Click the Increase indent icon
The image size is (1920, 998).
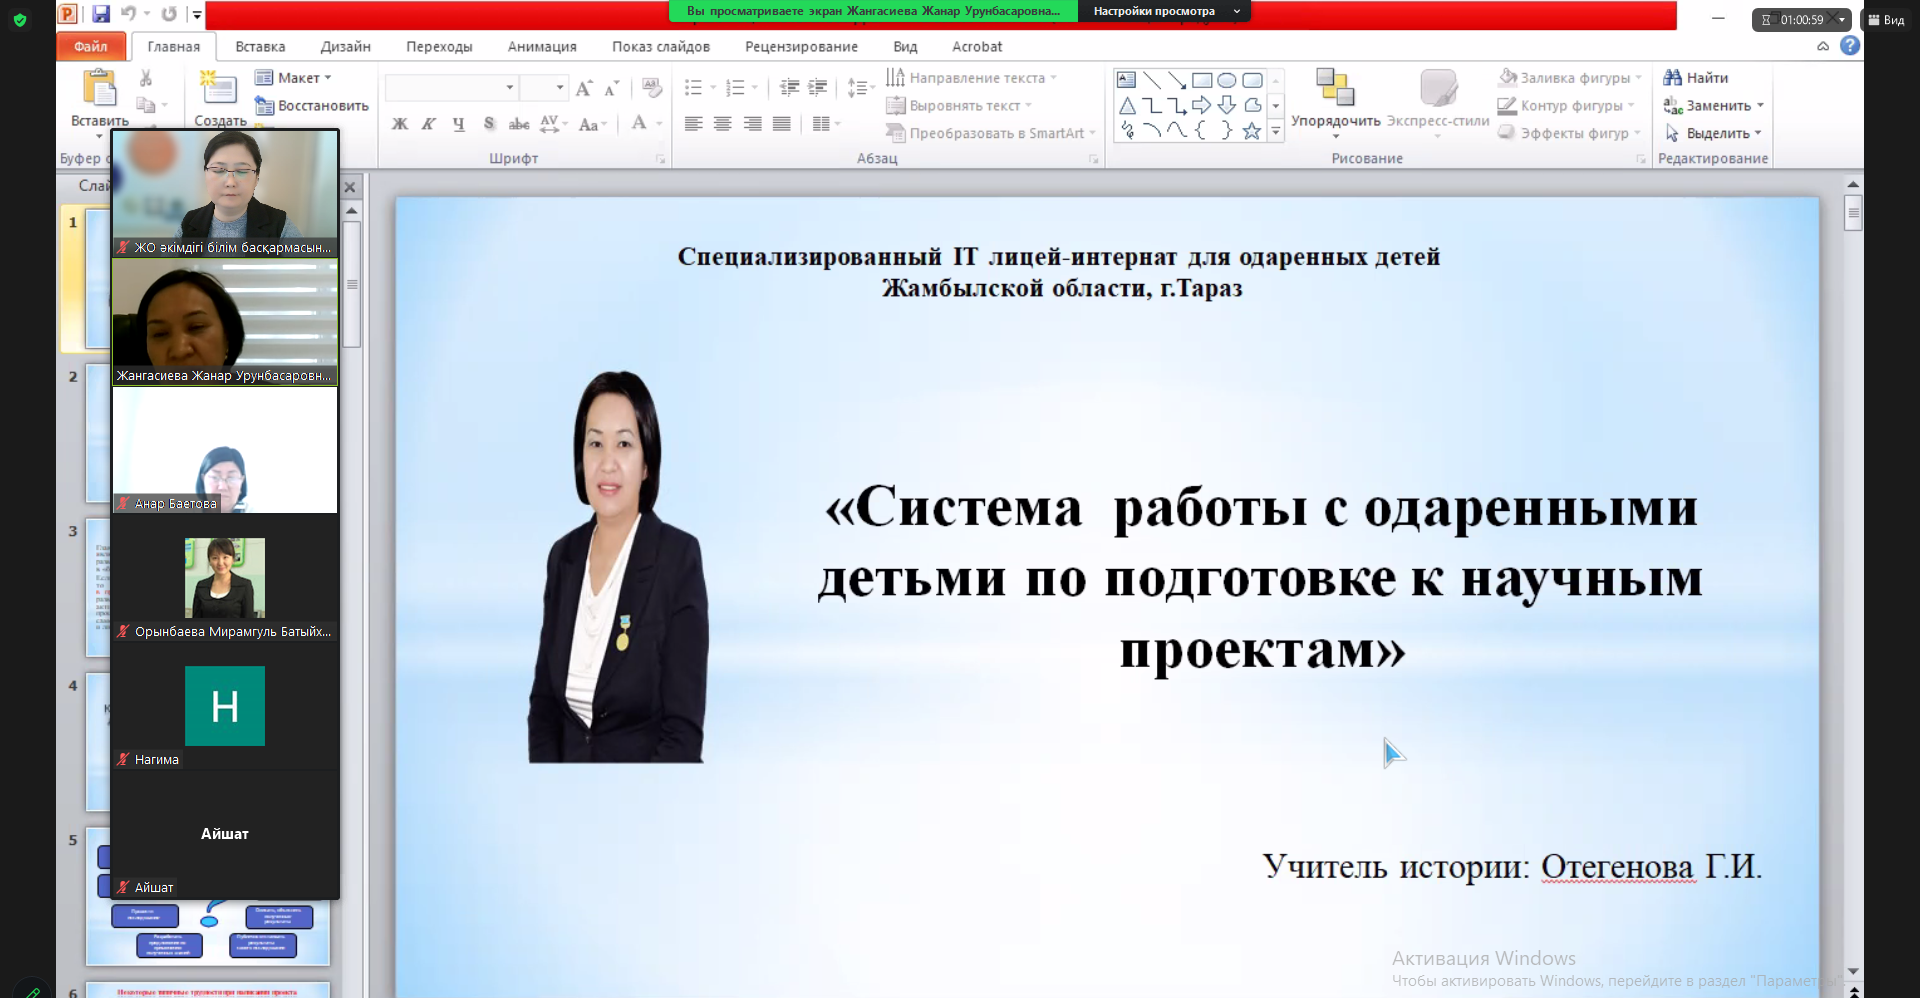pos(817,88)
